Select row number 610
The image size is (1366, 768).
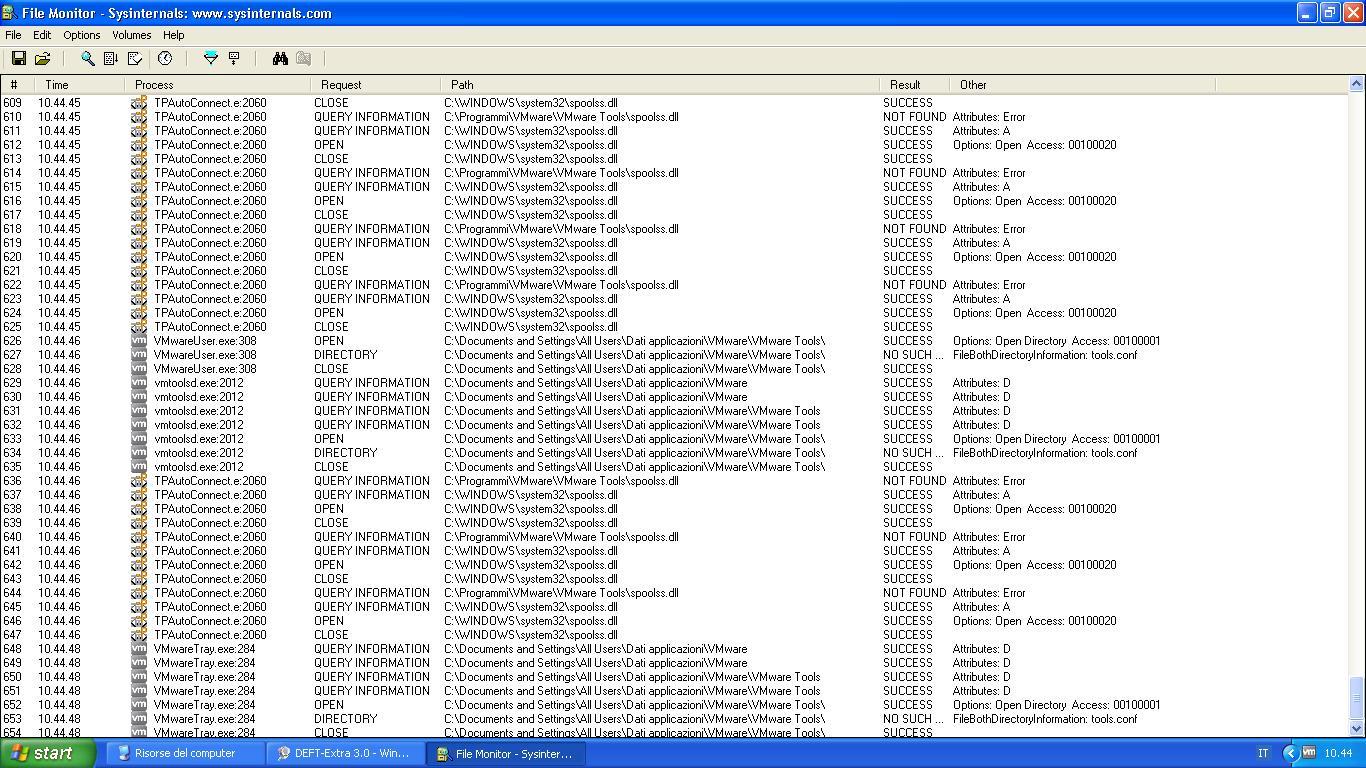tap(12, 117)
